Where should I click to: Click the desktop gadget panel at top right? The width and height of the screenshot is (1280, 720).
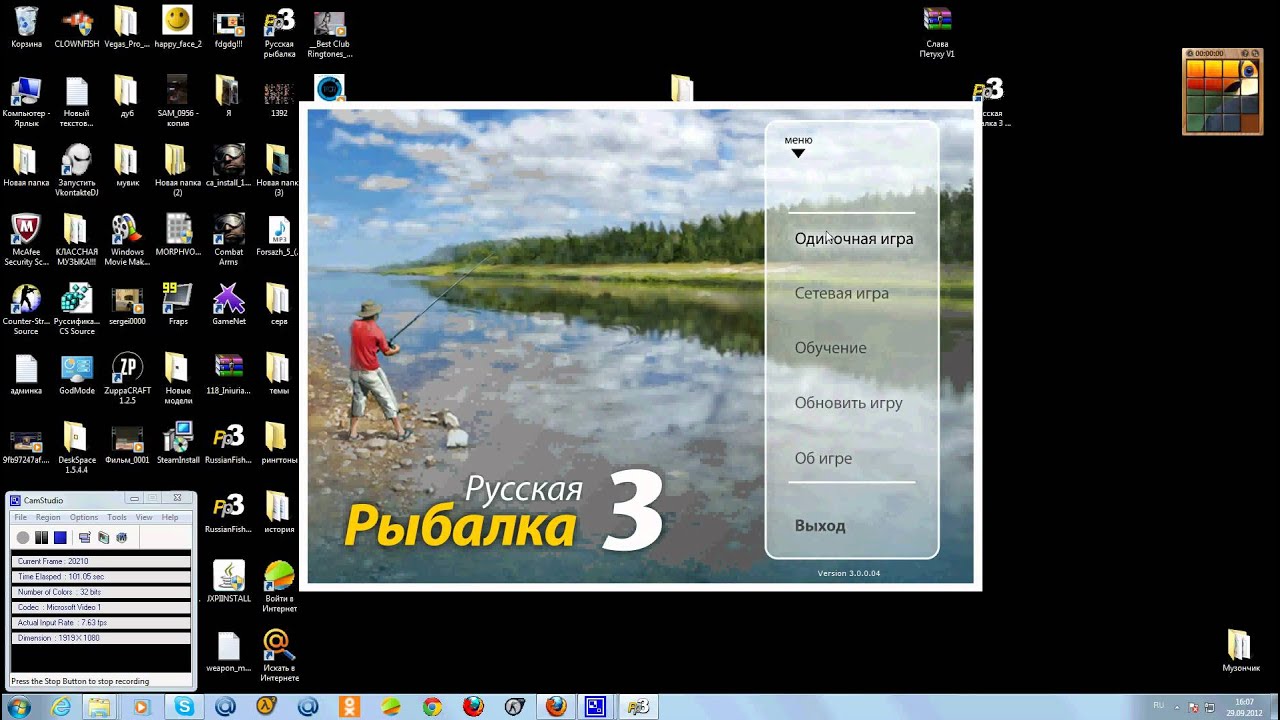click(x=1222, y=91)
